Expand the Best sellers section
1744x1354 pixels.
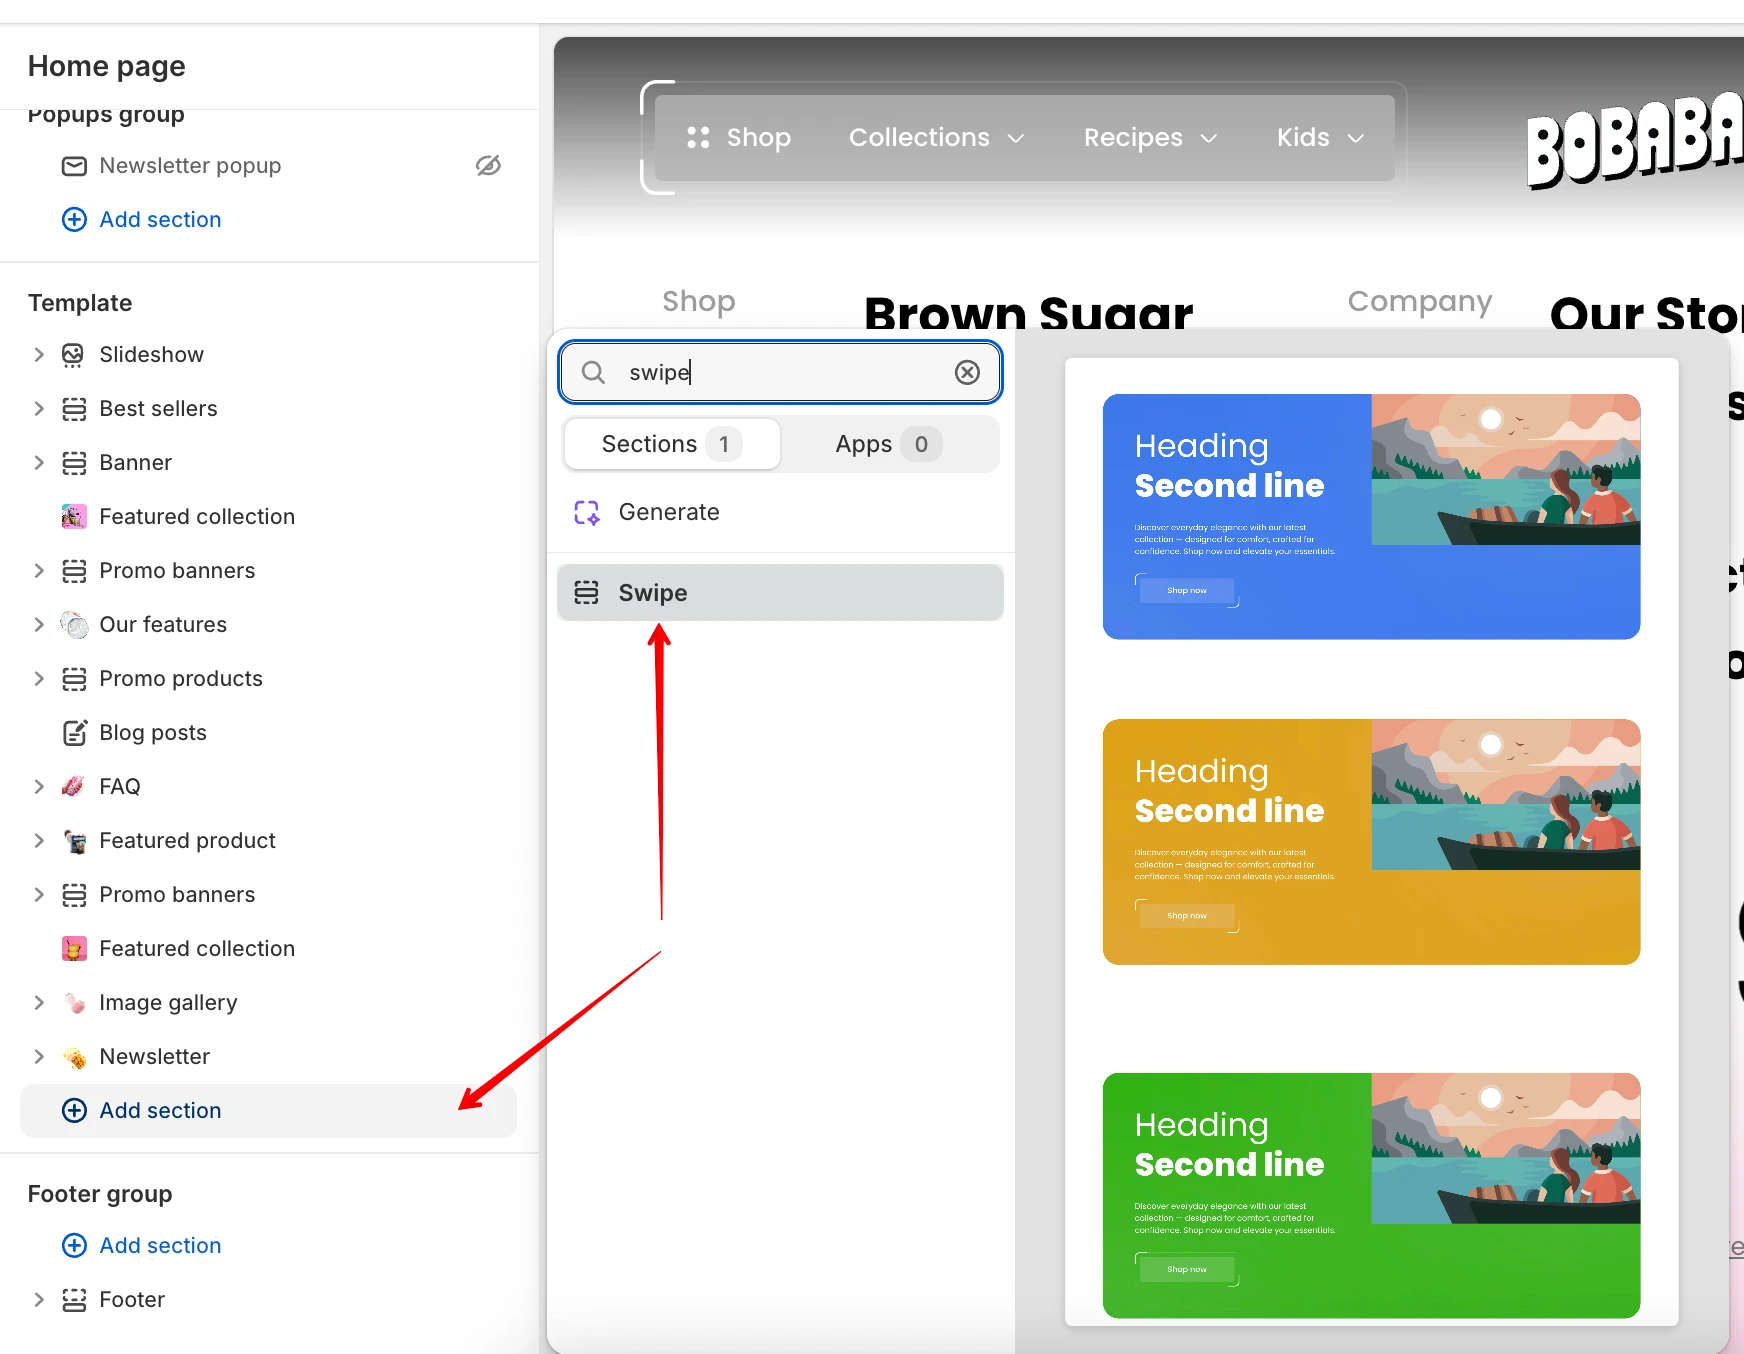39,409
